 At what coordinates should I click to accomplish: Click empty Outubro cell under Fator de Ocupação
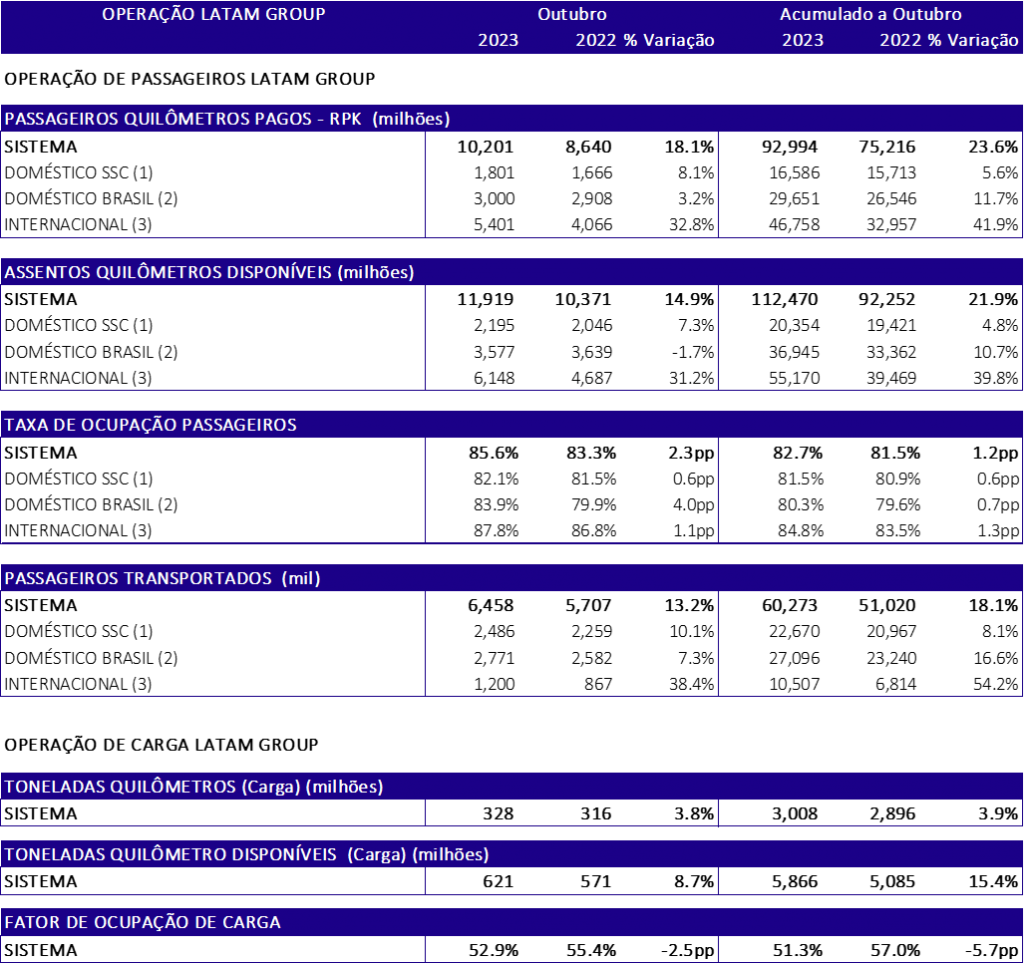(572, 950)
